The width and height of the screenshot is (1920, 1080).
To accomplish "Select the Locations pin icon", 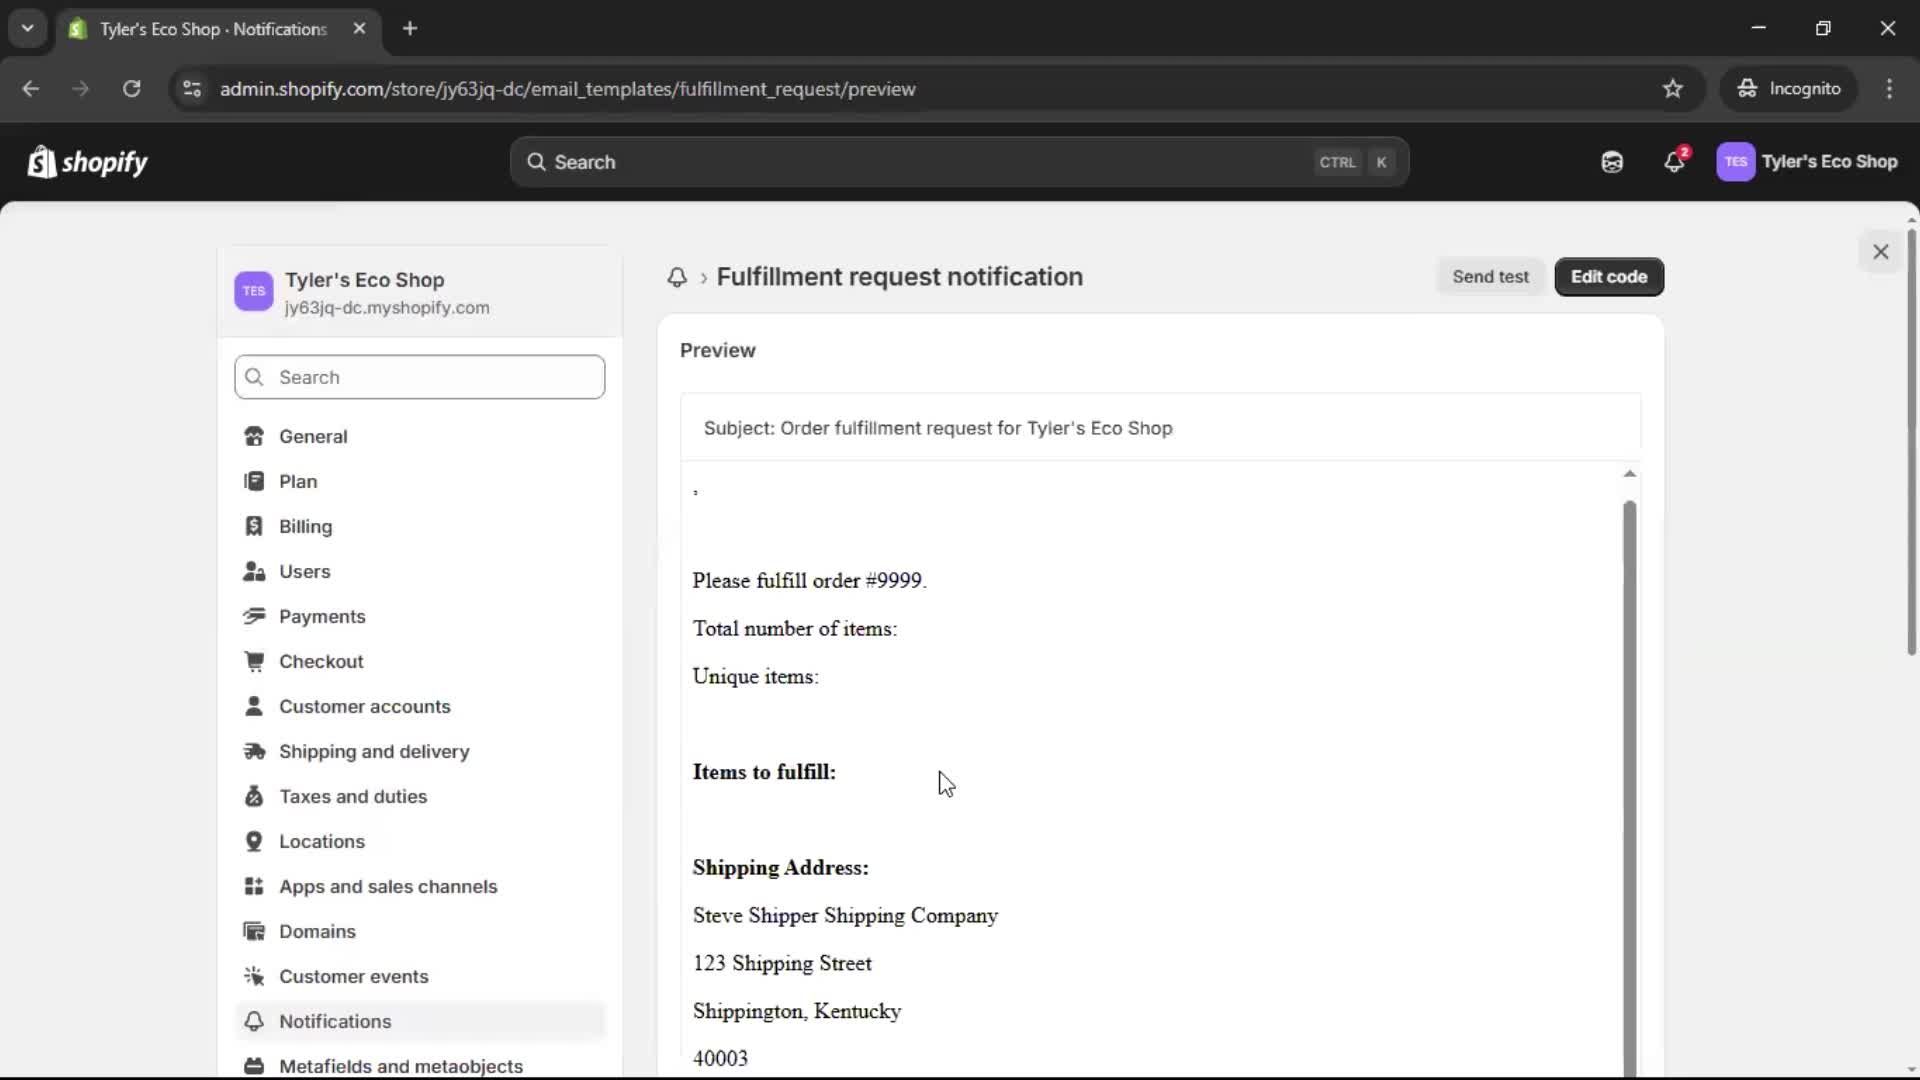I will pos(254,841).
